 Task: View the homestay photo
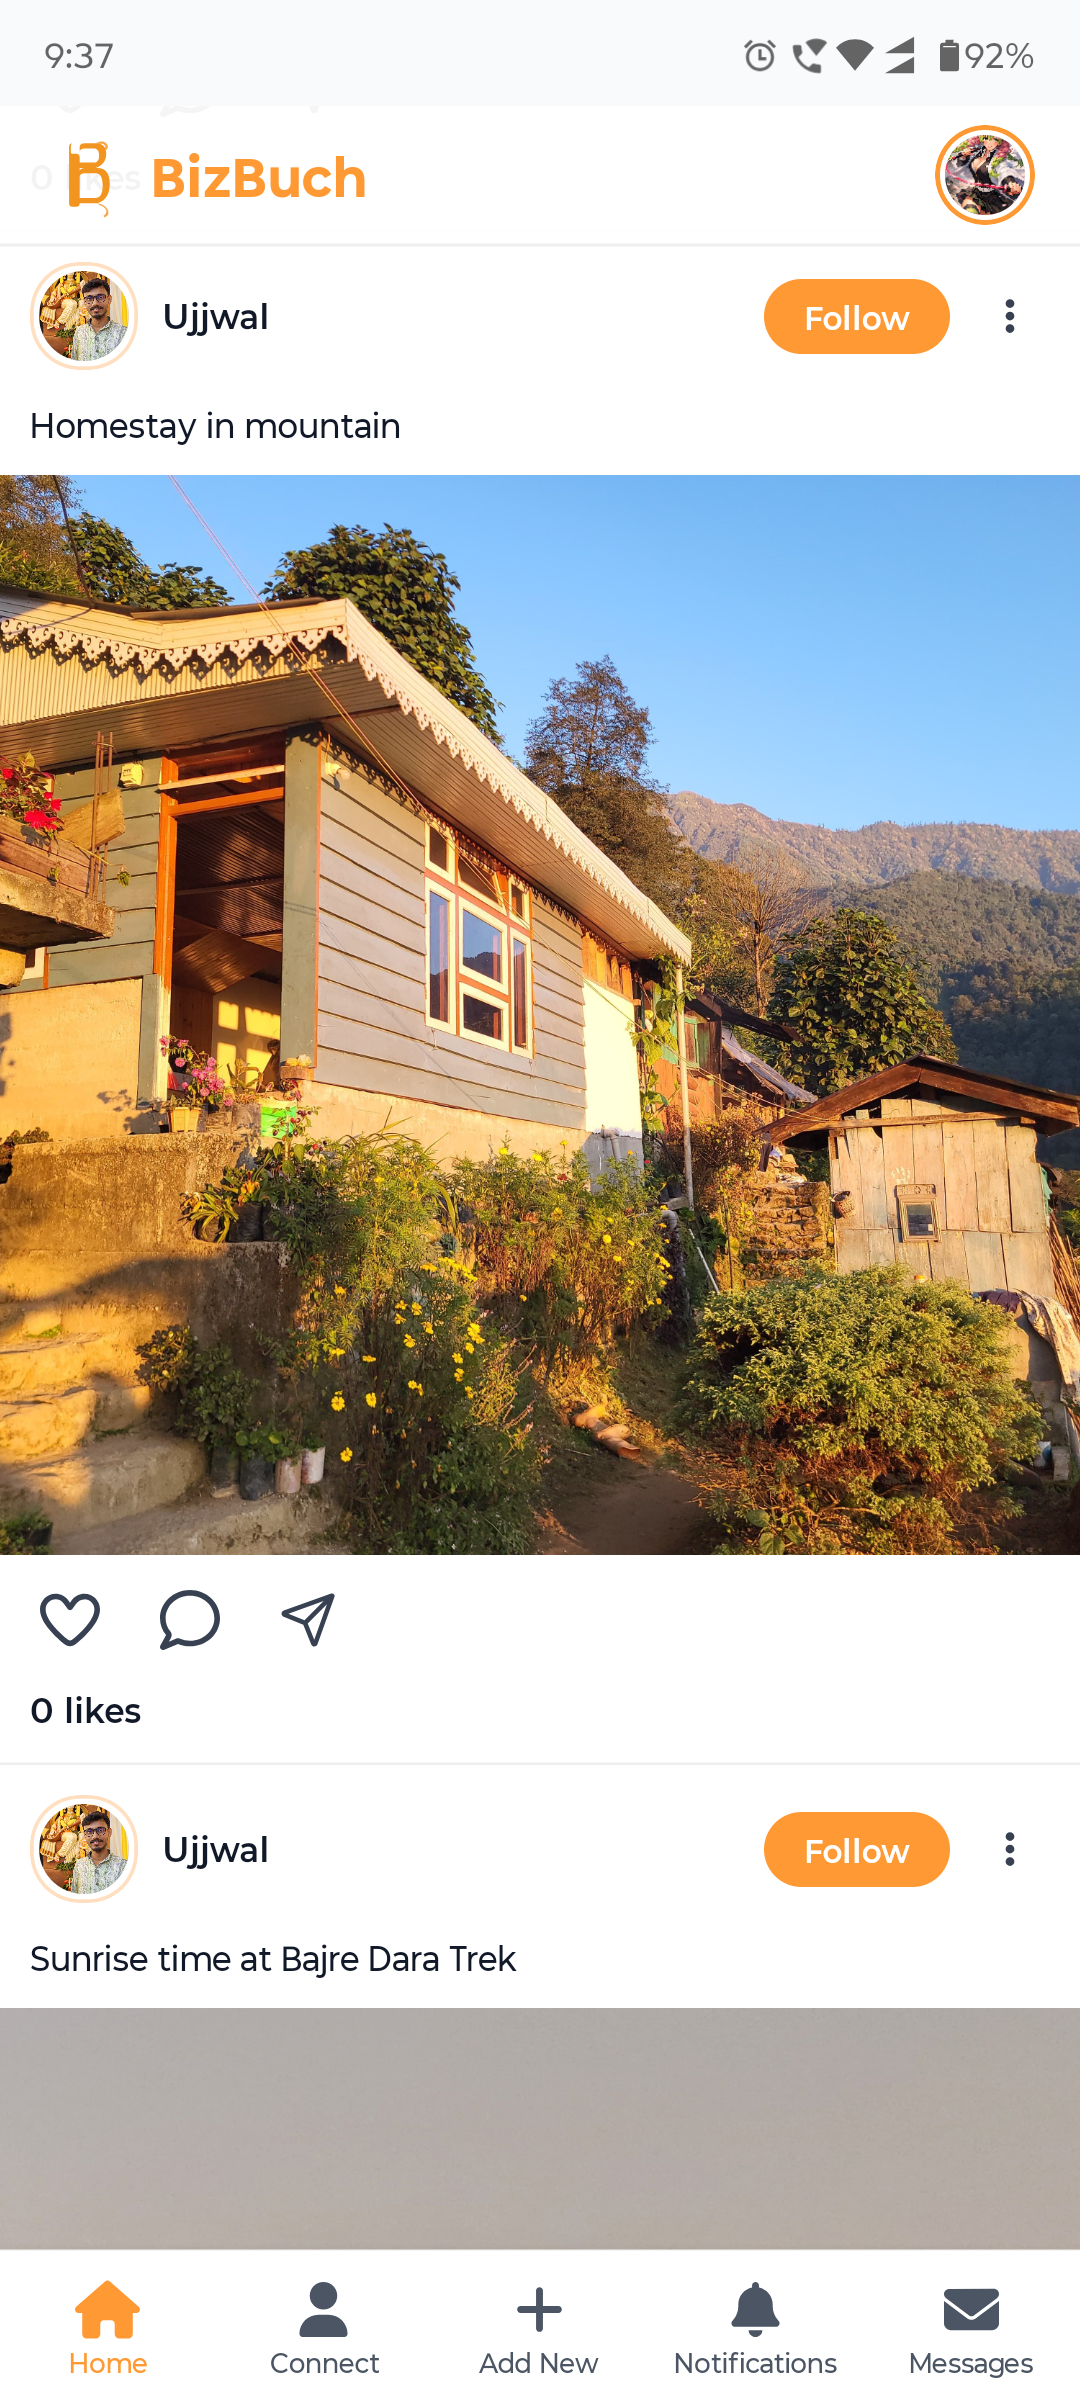pos(540,1015)
